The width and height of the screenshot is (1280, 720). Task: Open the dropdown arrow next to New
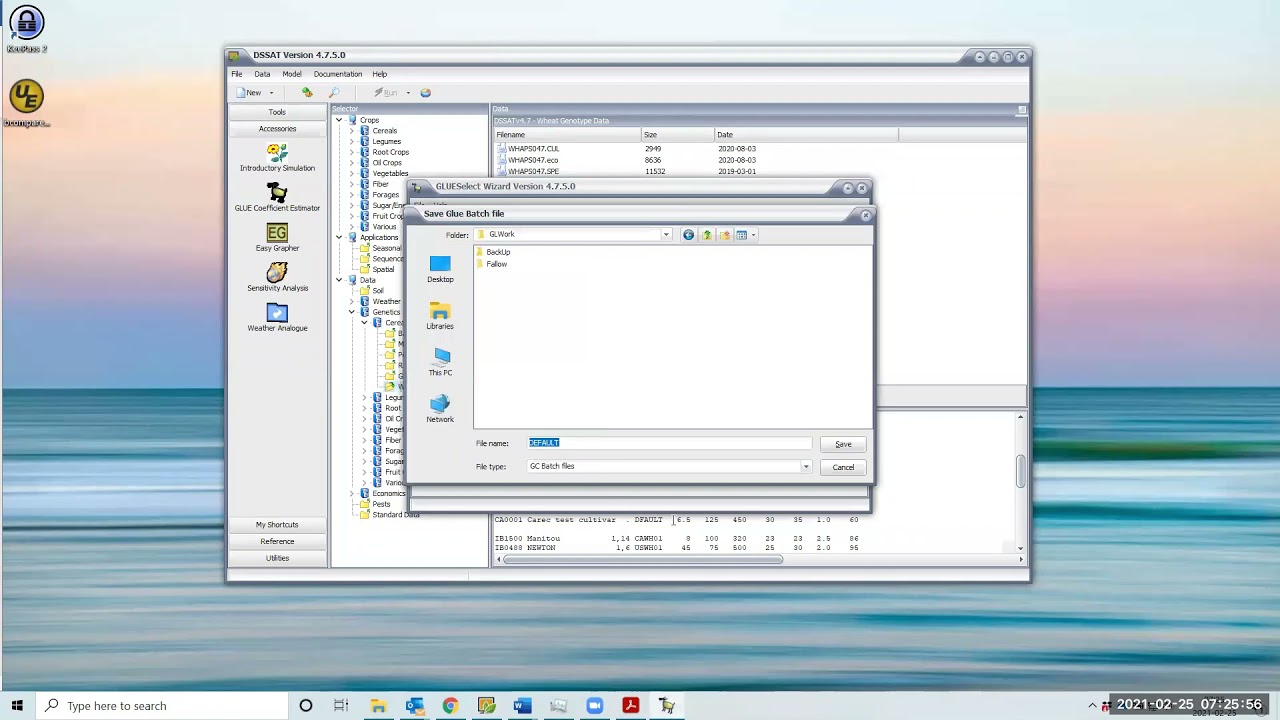point(271,93)
